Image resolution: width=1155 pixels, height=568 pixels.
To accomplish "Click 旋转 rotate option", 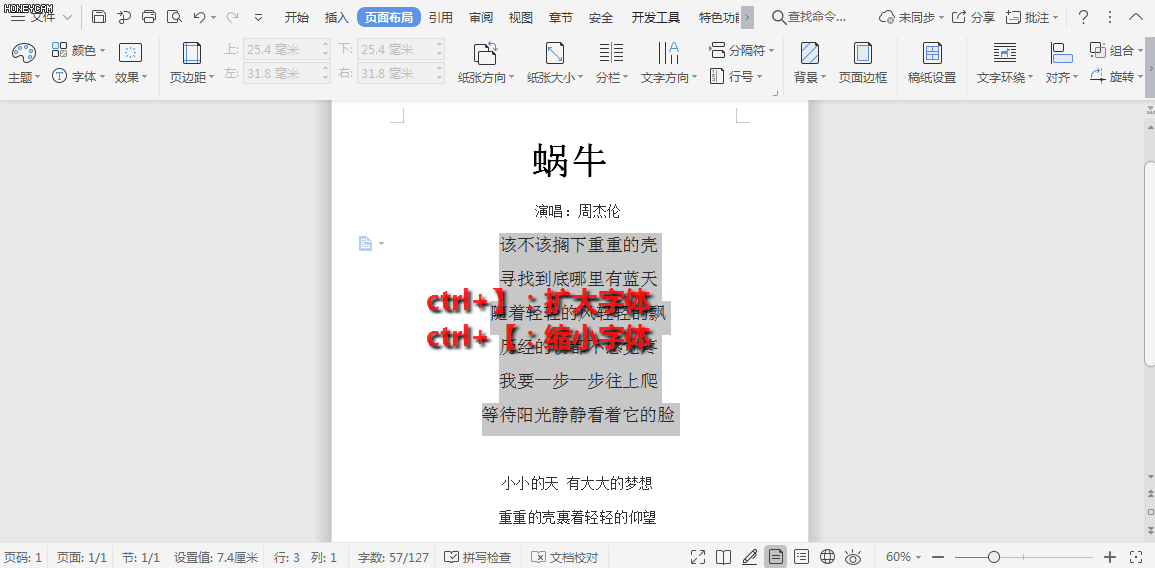I will [x=1116, y=76].
